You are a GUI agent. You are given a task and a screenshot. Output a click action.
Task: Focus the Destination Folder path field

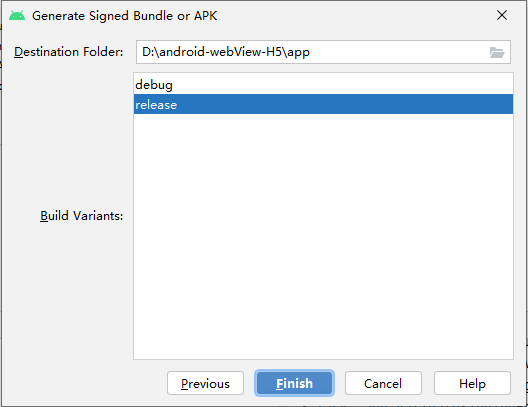tap(323, 52)
